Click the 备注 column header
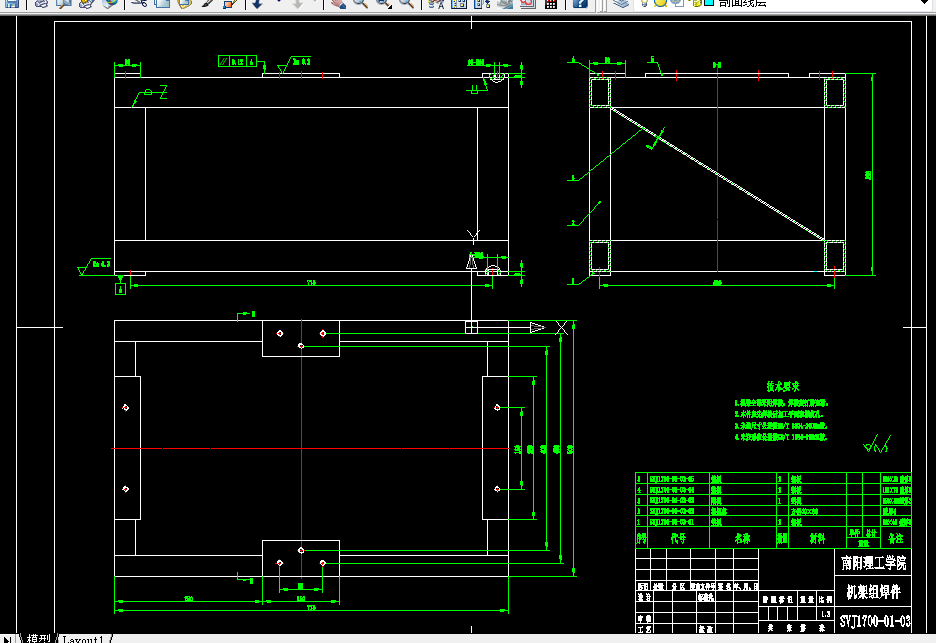The width and height of the screenshot is (936, 643). [x=895, y=538]
